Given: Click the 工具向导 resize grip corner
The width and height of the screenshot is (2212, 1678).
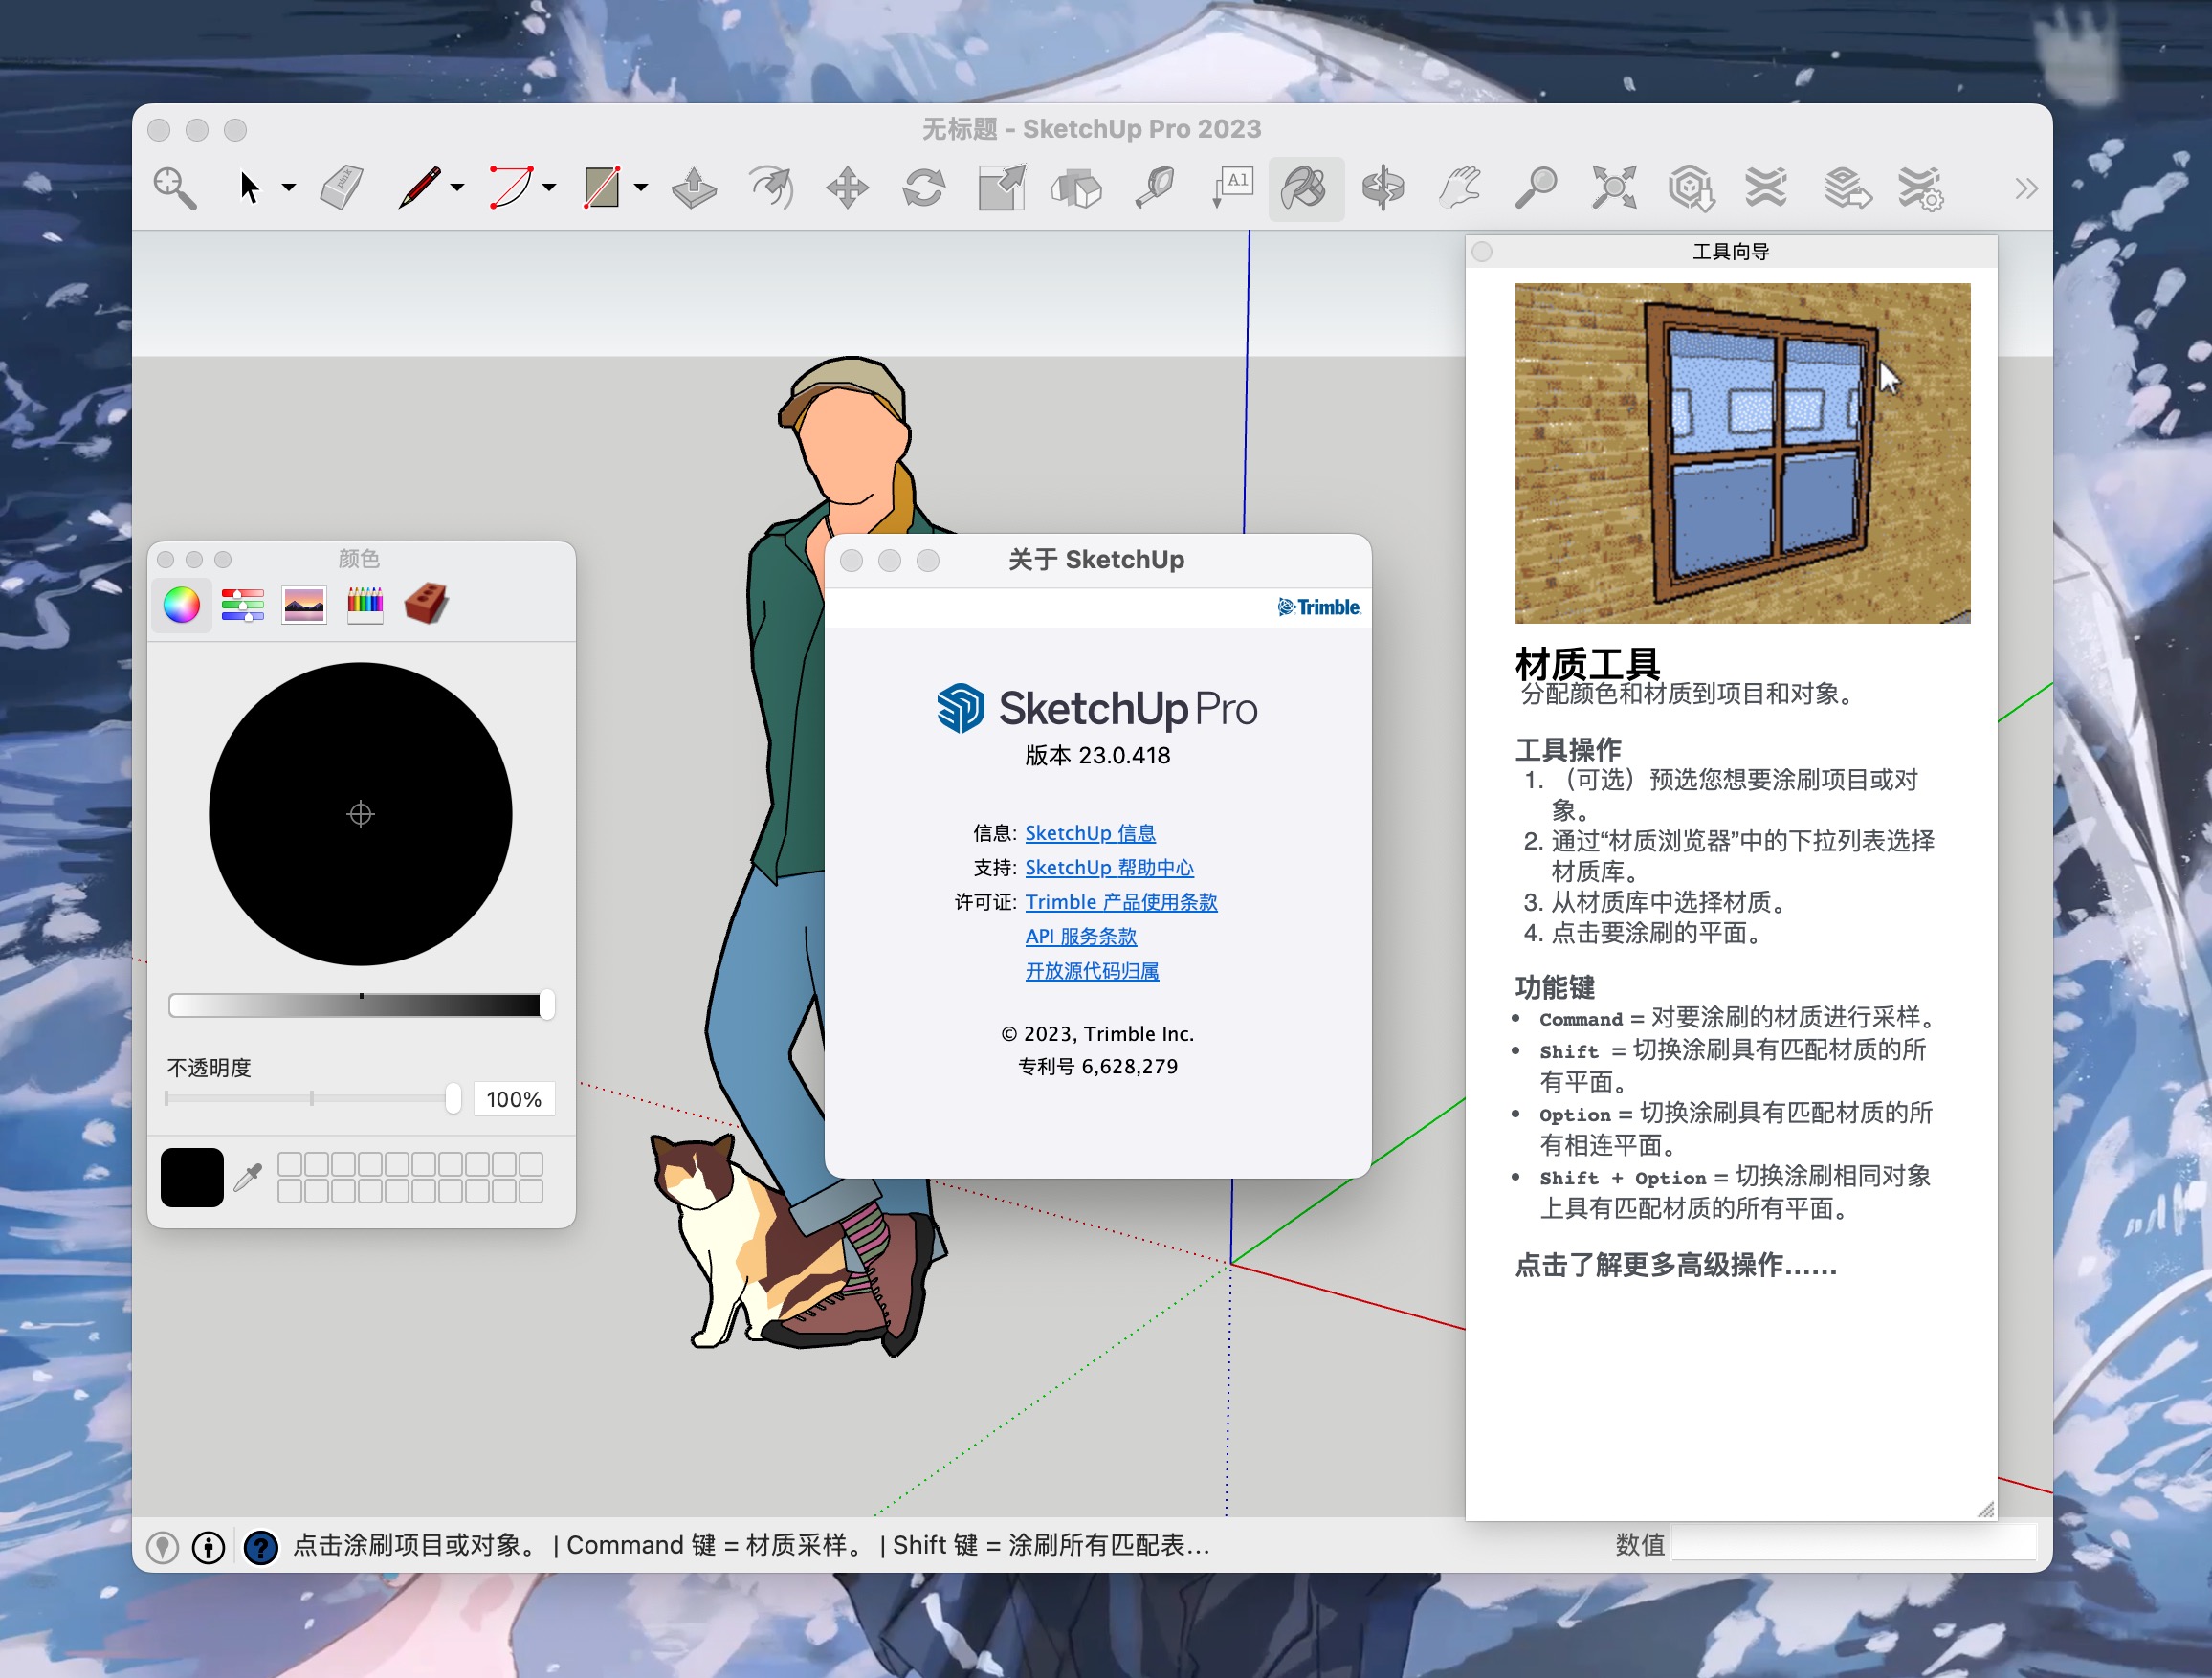Looking at the screenshot, I should tap(1986, 1510).
